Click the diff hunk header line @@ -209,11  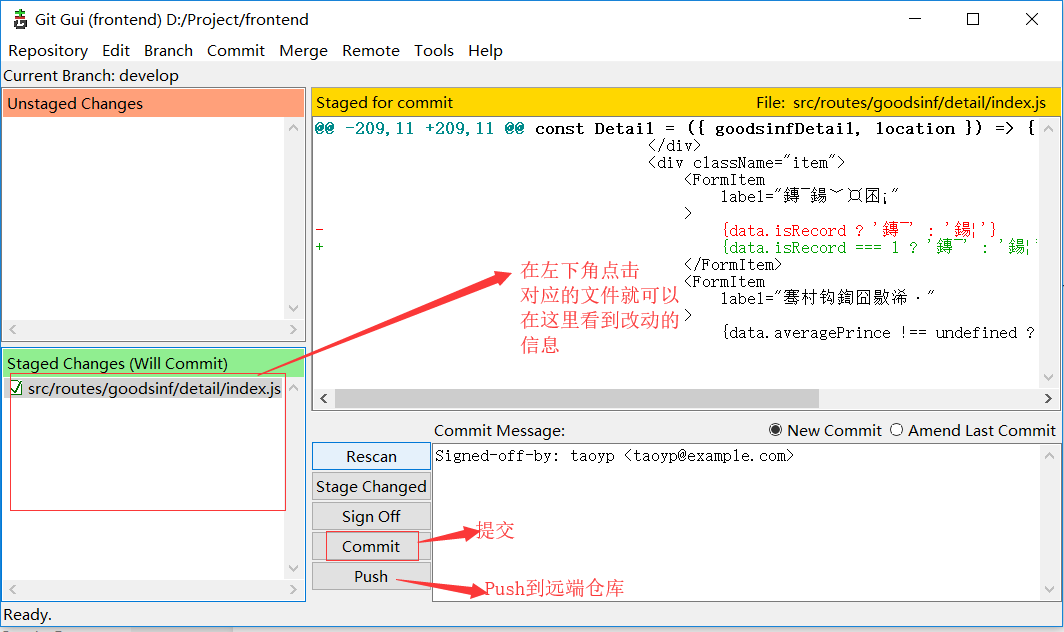[674, 128]
